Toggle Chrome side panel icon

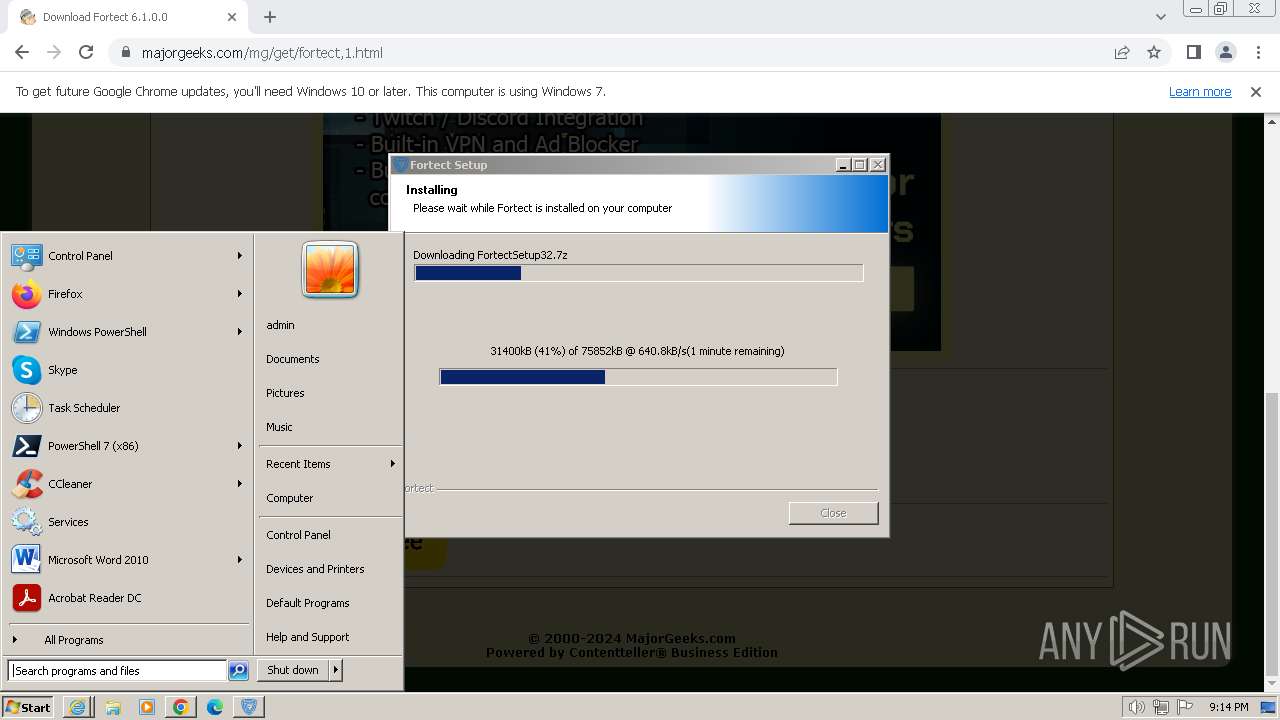(1193, 53)
